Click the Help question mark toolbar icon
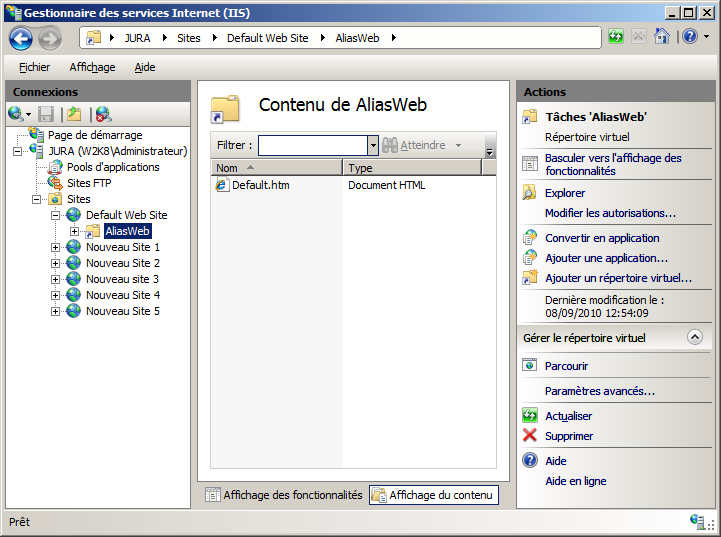The image size is (721, 537). tap(688, 37)
